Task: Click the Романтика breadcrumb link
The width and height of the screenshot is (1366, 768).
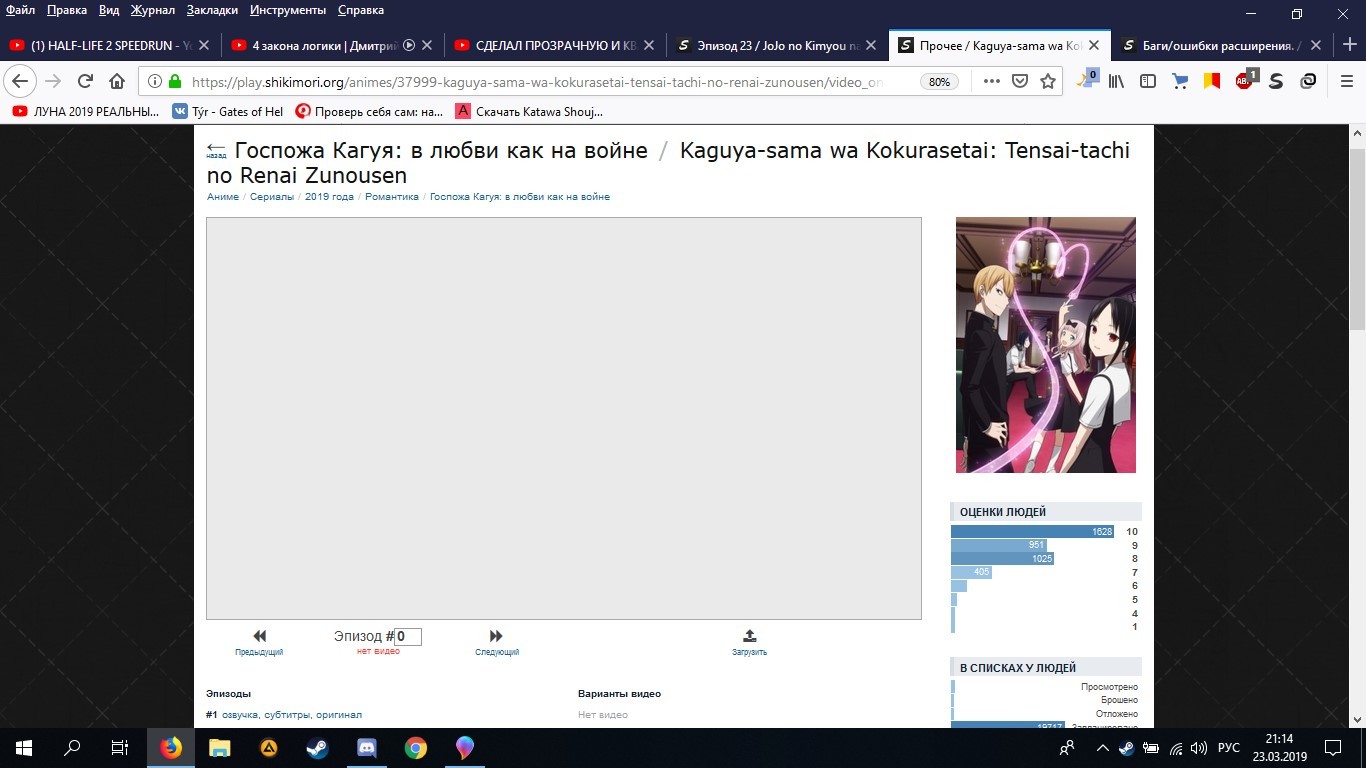Action: (x=391, y=197)
